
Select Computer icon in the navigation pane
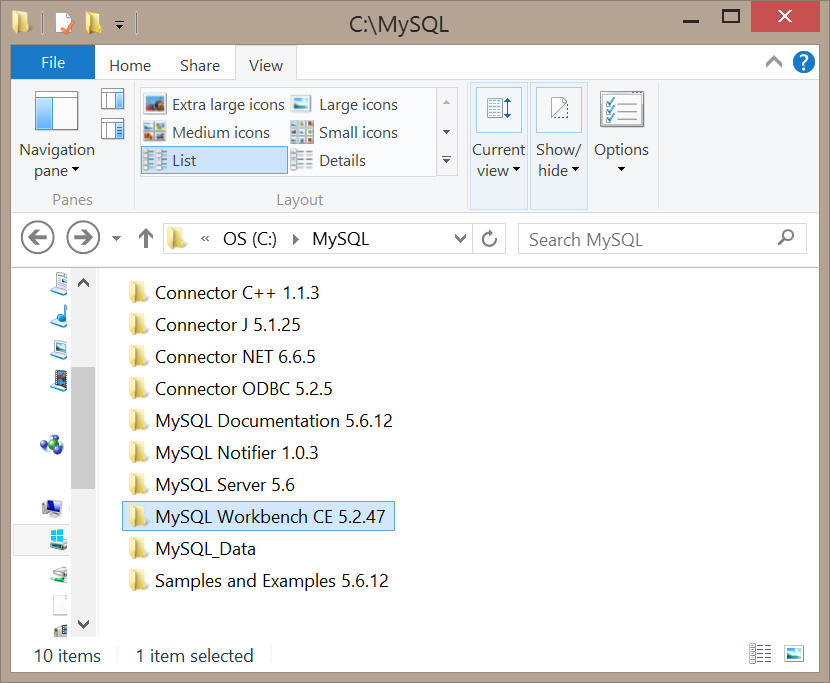point(52,508)
